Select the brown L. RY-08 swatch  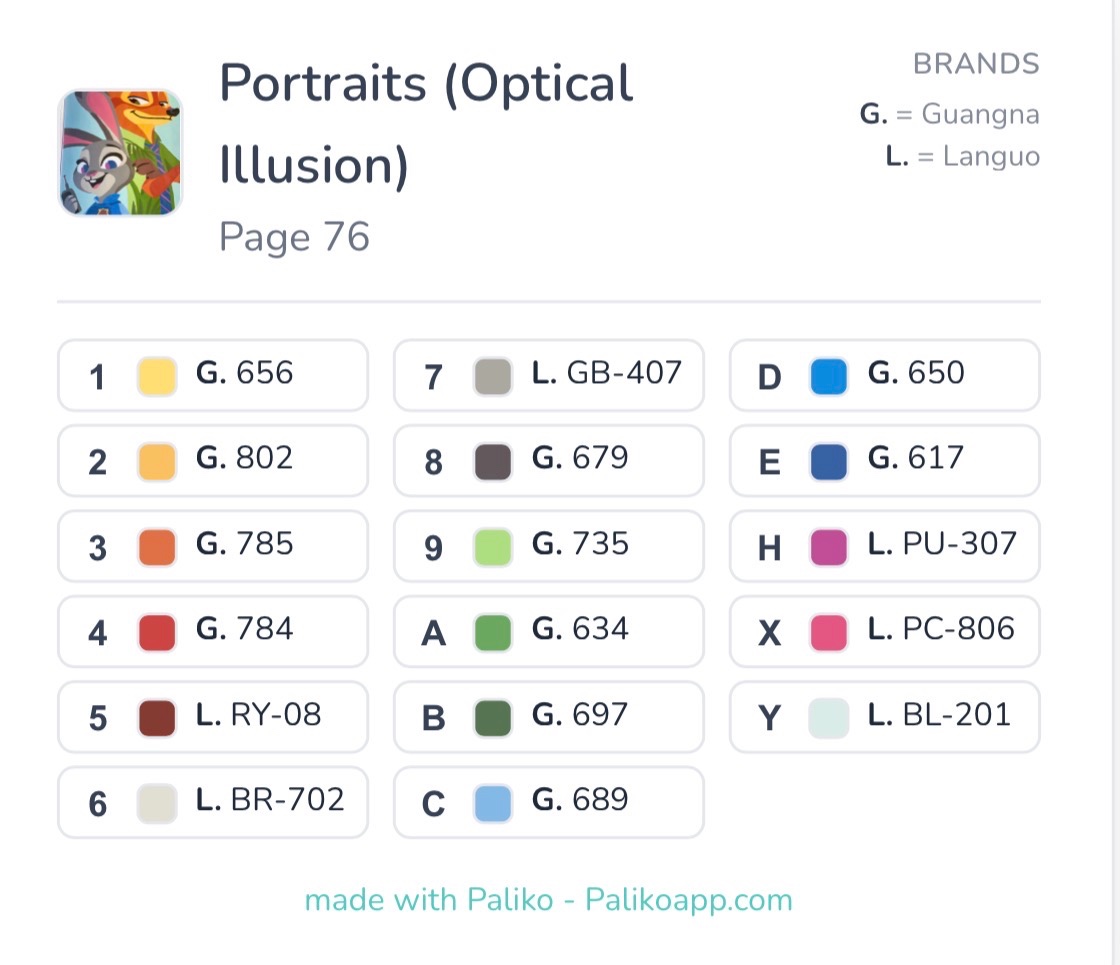pyautogui.click(x=156, y=718)
